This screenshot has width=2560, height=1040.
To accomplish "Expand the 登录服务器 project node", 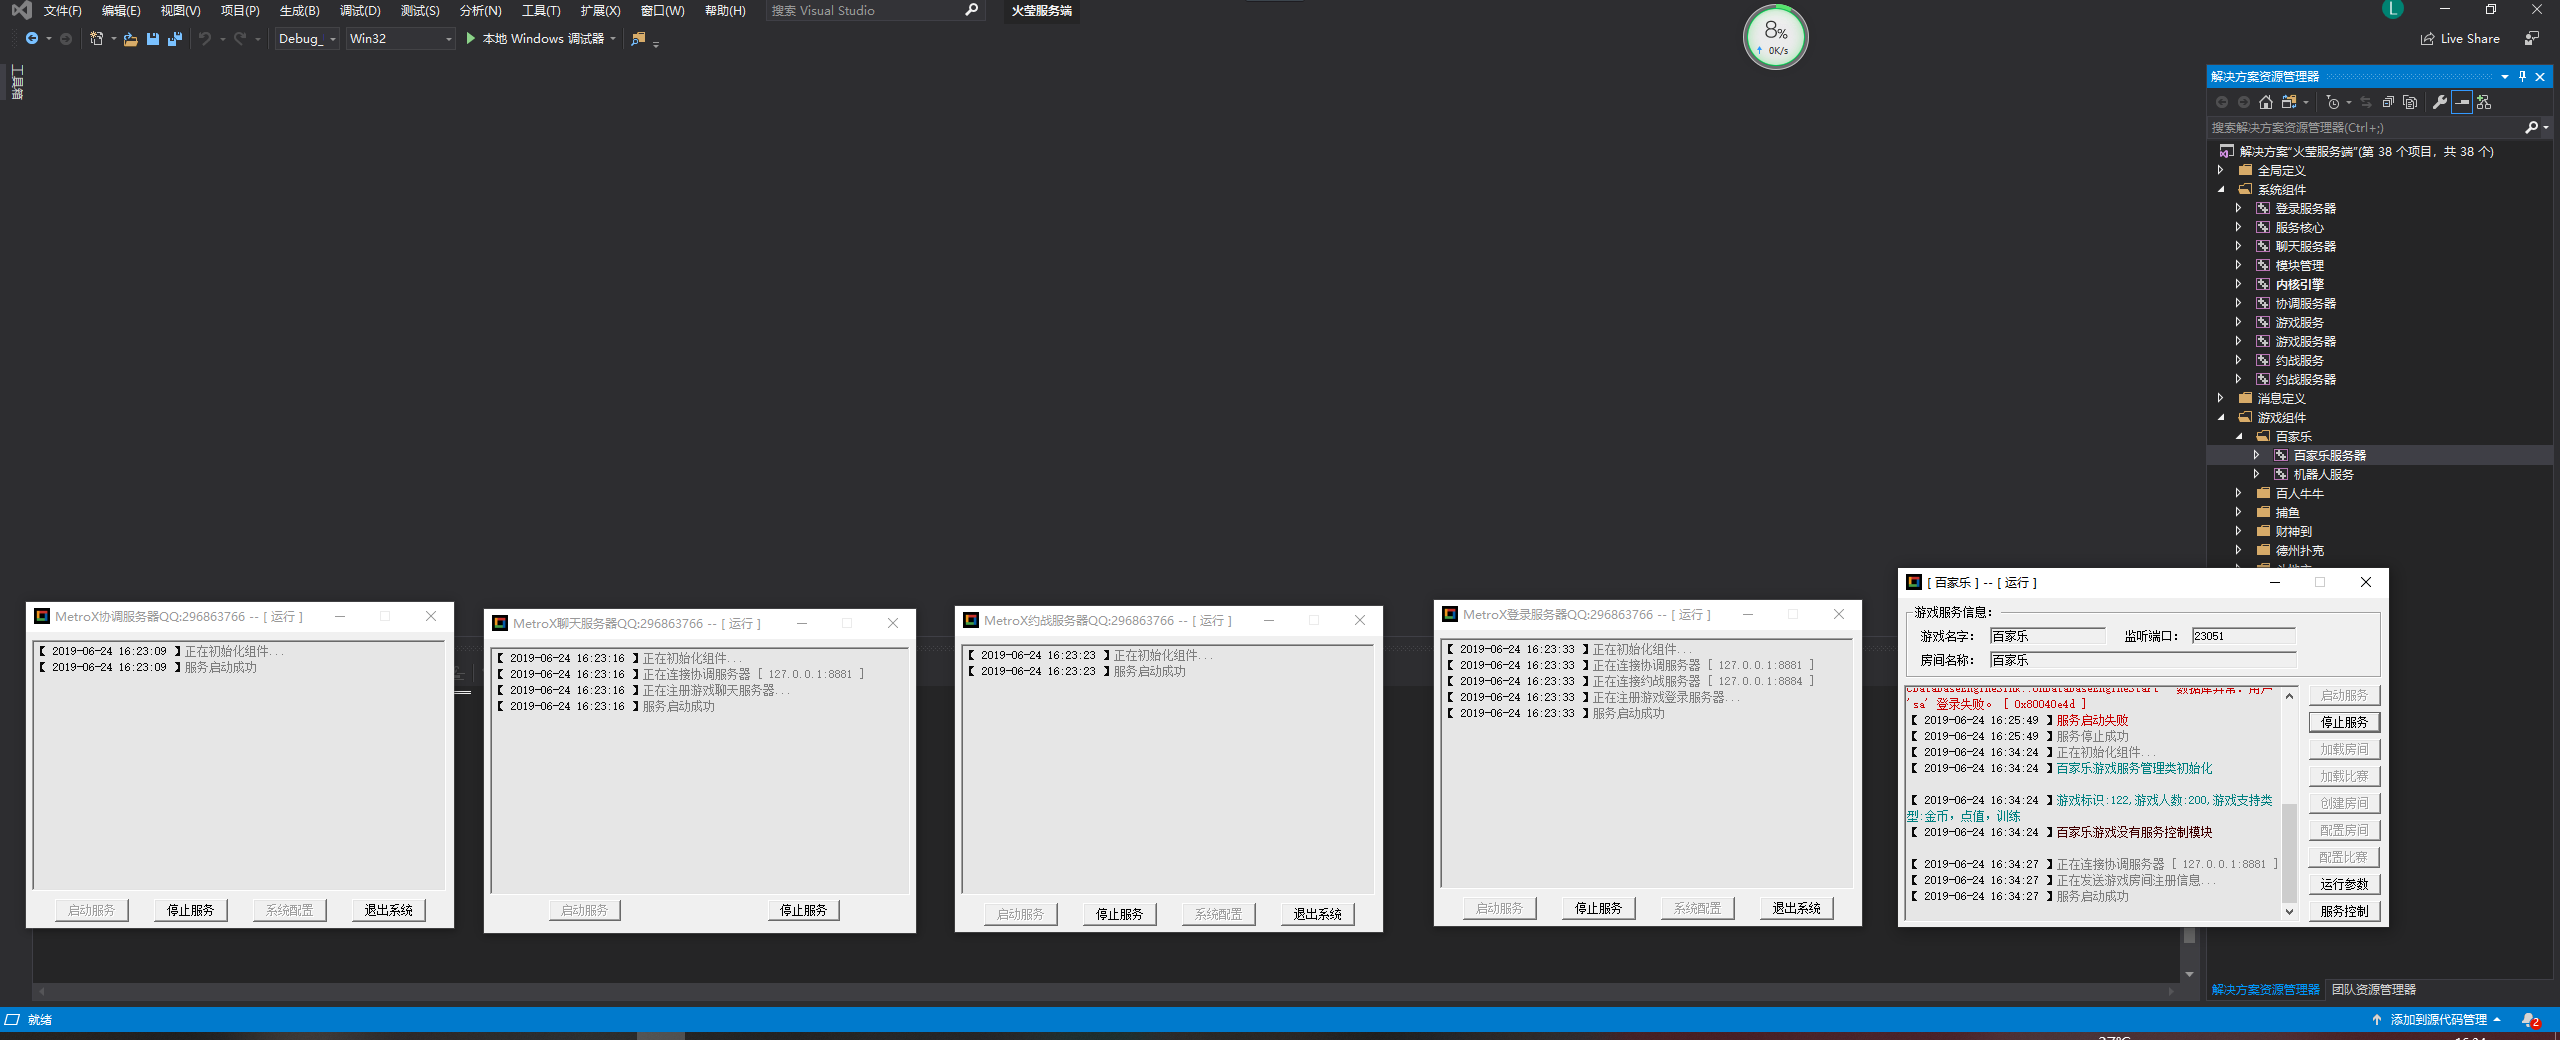I will click(2239, 208).
